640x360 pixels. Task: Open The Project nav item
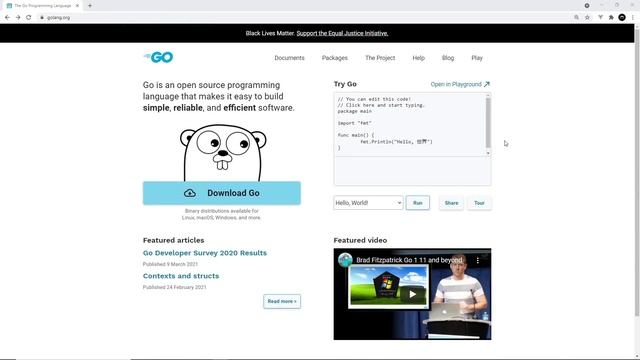(x=380, y=58)
